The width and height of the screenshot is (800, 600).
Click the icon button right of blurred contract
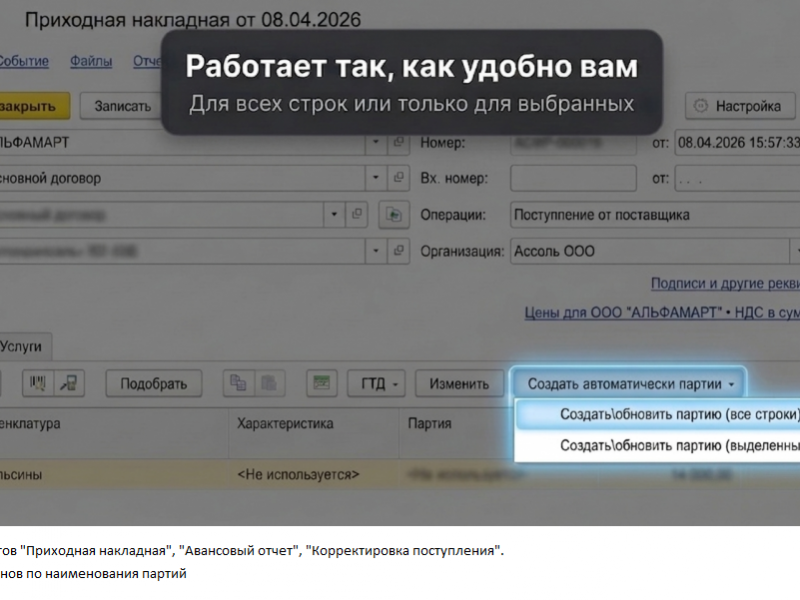click(x=394, y=215)
